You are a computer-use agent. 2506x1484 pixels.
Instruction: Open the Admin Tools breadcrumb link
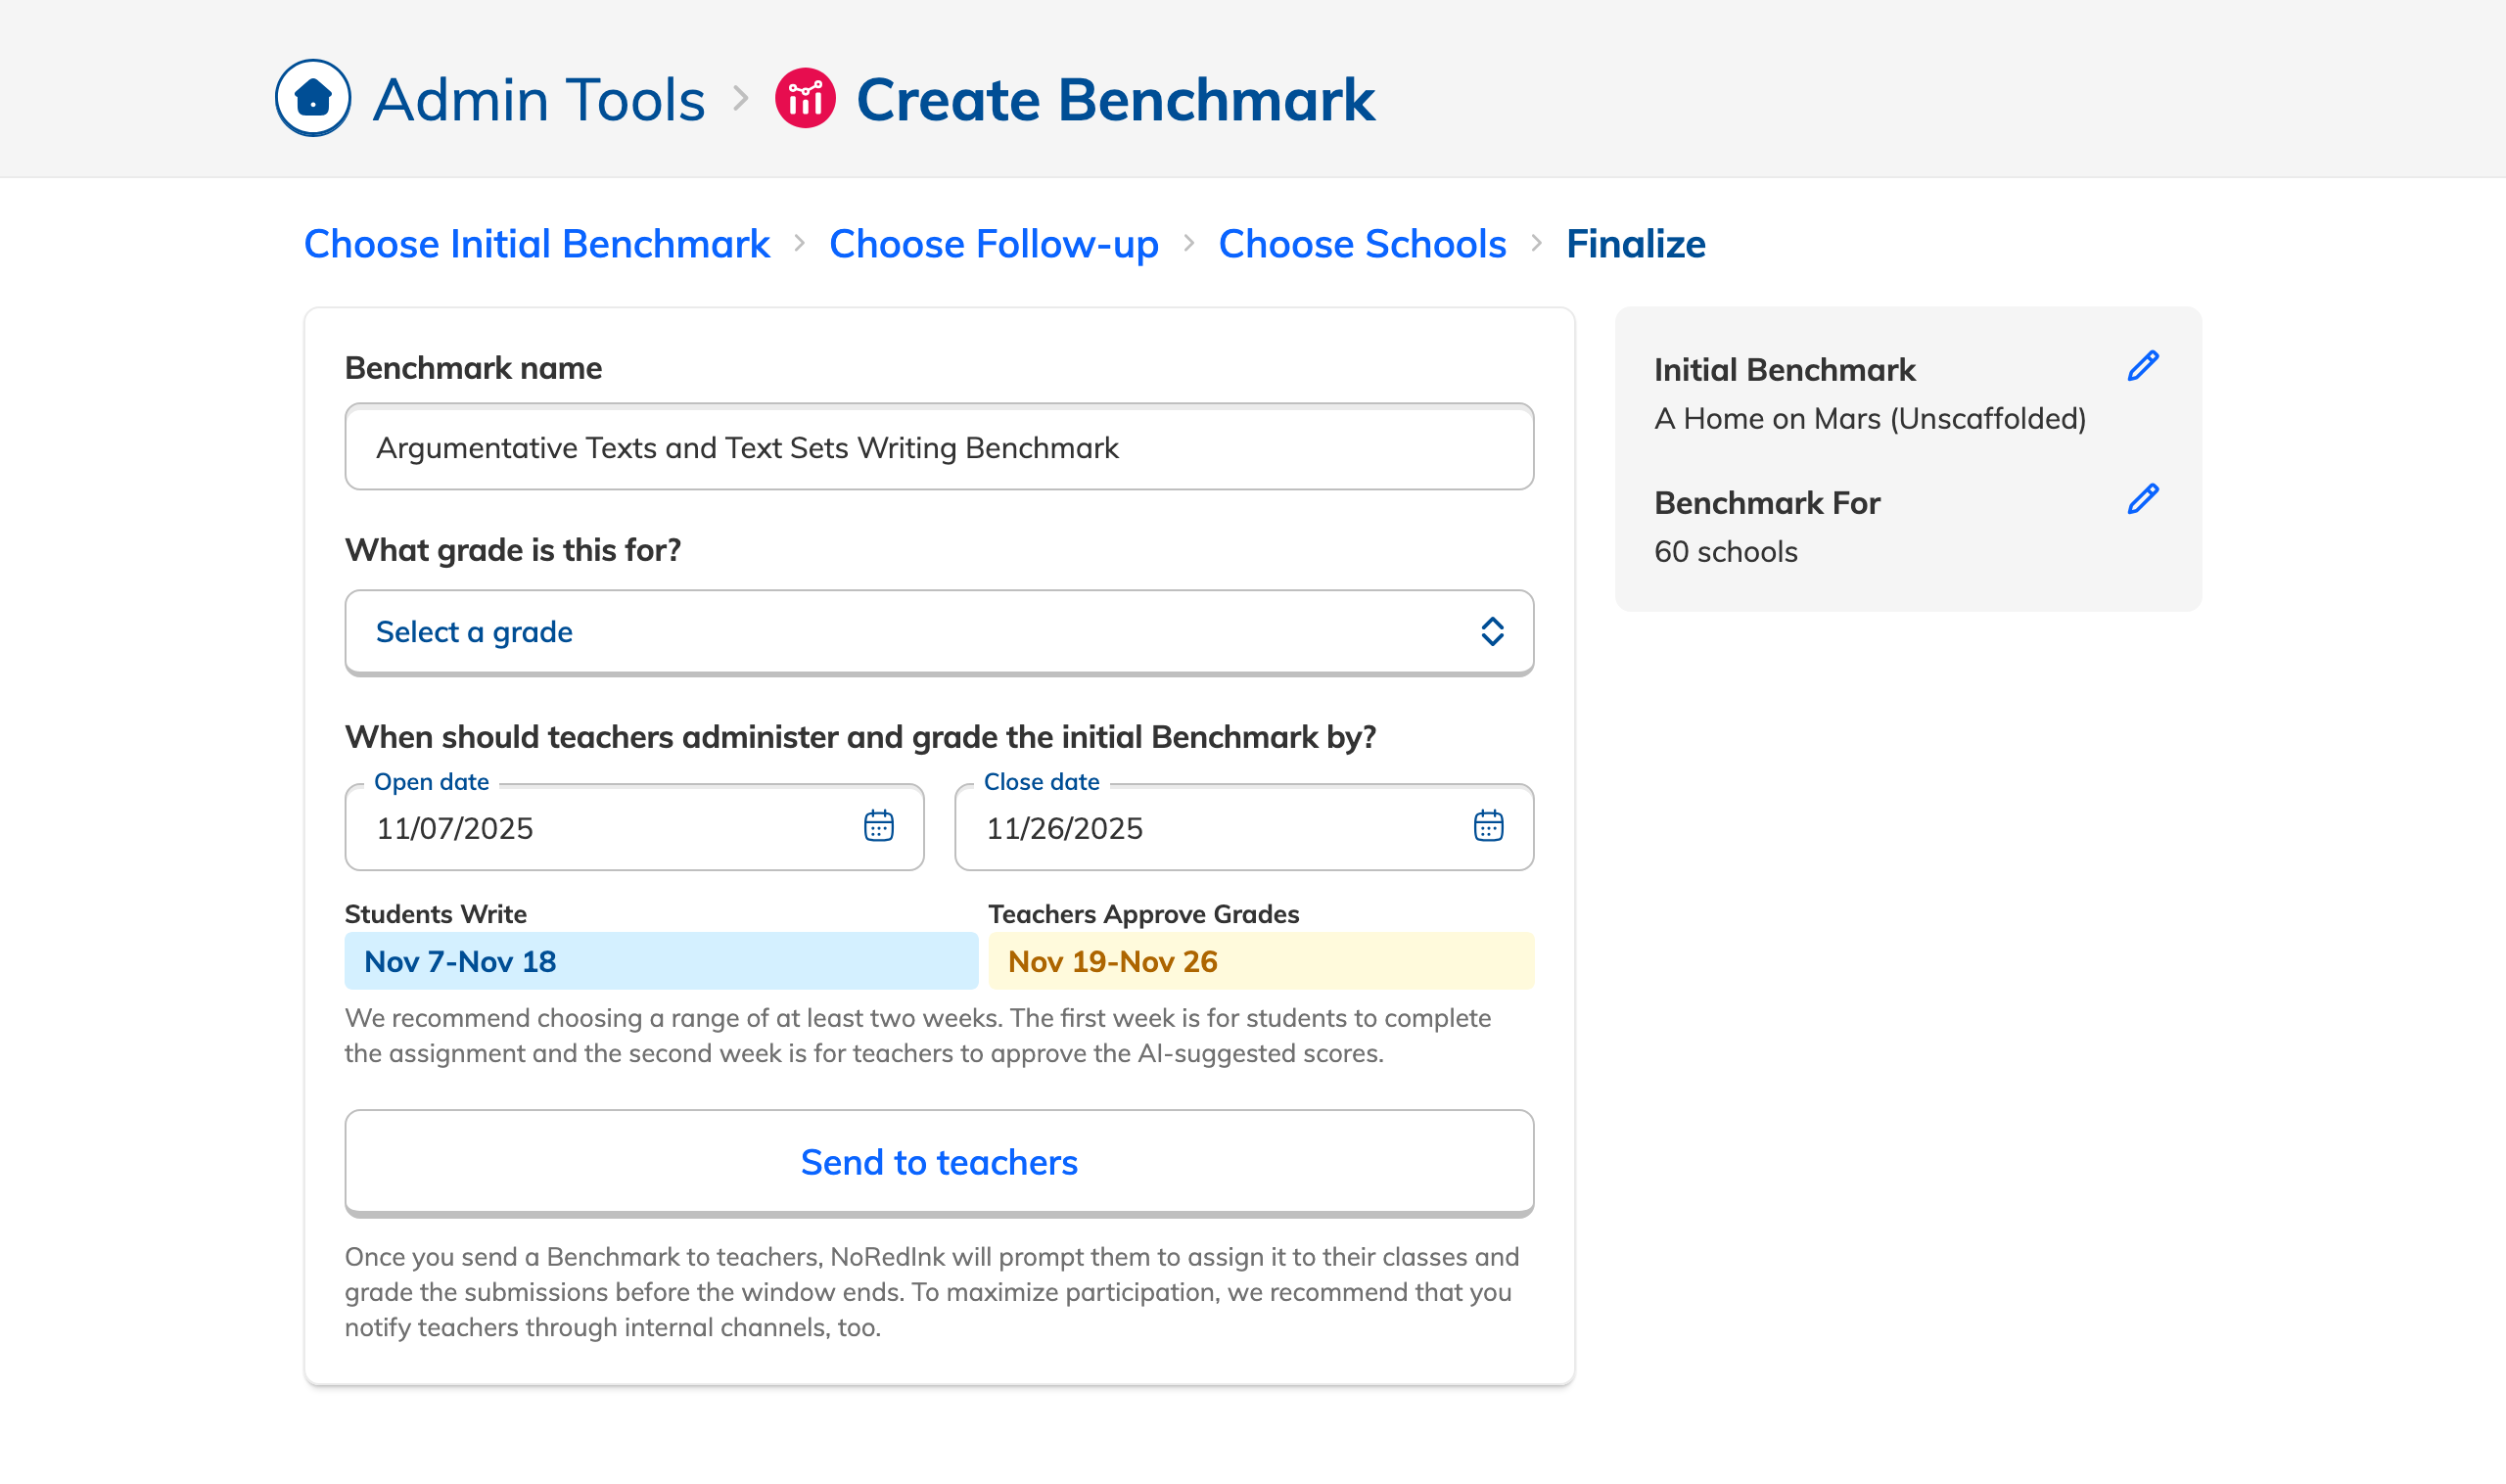pyautogui.click(x=539, y=100)
